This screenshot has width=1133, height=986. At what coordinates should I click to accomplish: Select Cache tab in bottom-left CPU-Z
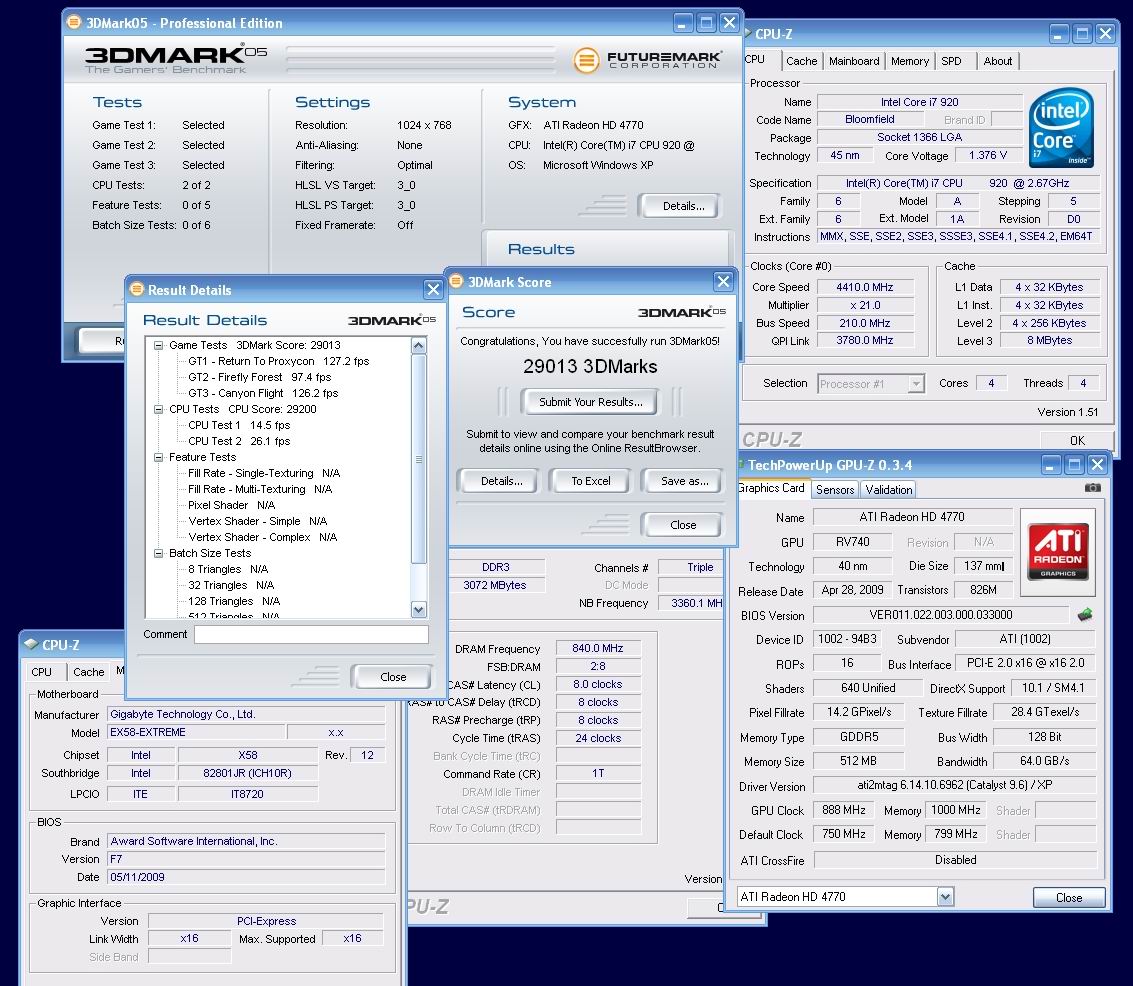[89, 672]
